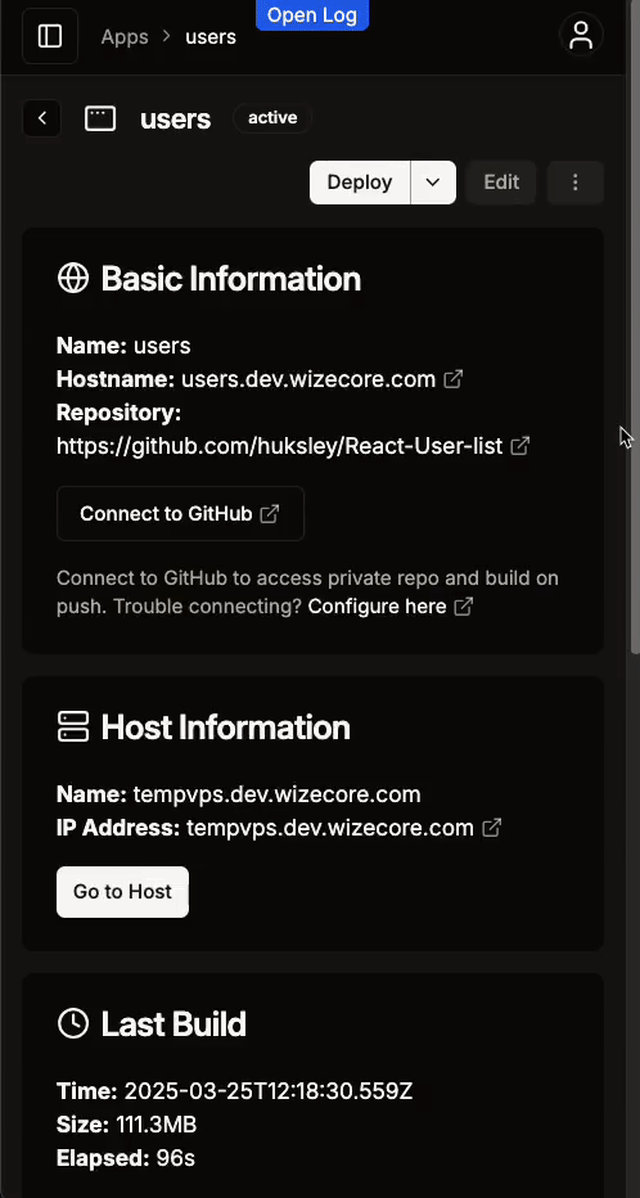Click the globe icon next to Basic Information
The height and width of the screenshot is (1198, 640).
click(73, 278)
